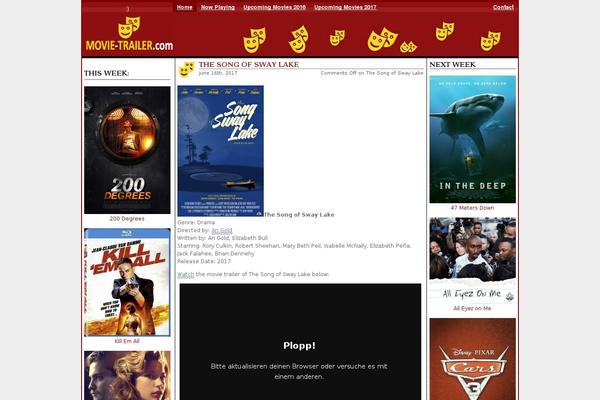Click the video player showing Plopp! error
Viewport: 600px width, 400px height.
[x=300, y=342]
